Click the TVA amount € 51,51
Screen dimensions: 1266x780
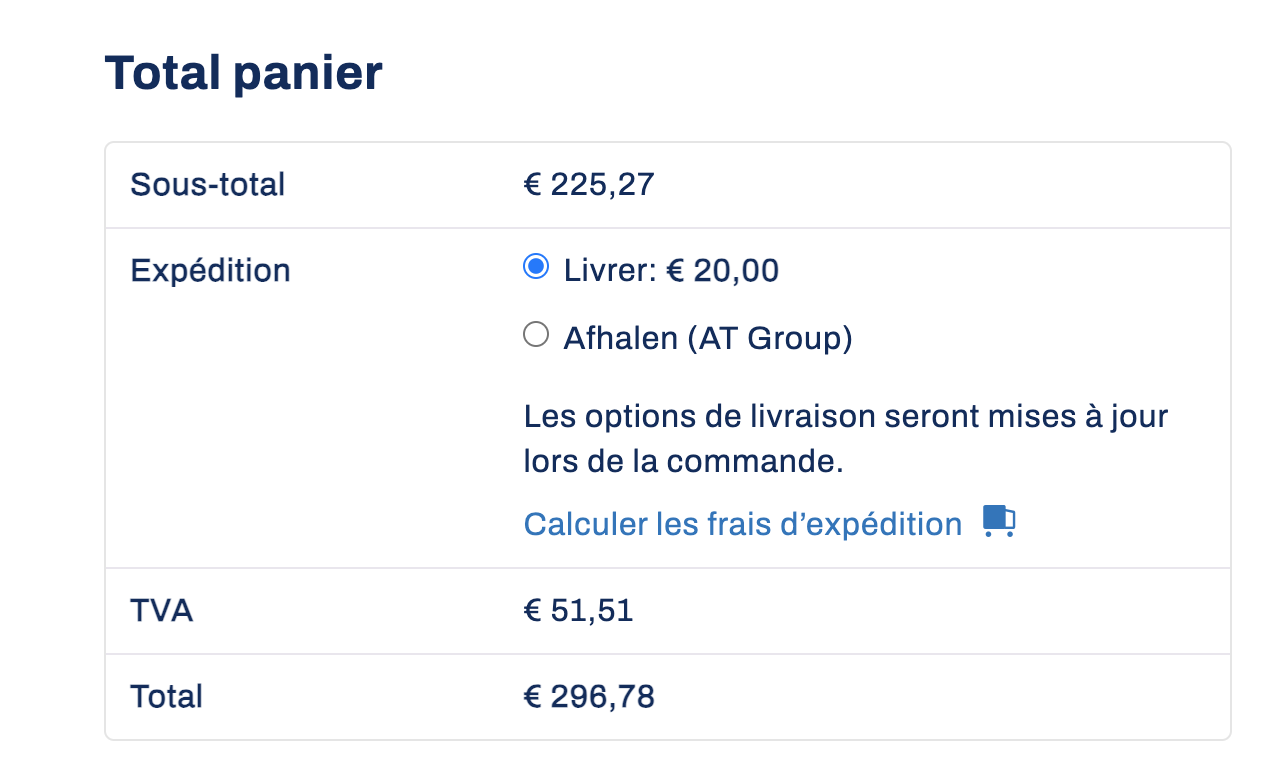(579, 611)
